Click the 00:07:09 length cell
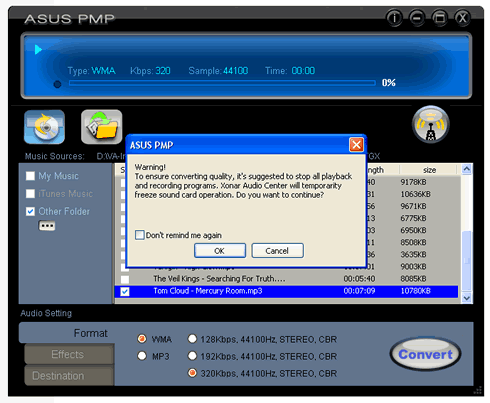The image size is (490, 403). pos(359,291)
